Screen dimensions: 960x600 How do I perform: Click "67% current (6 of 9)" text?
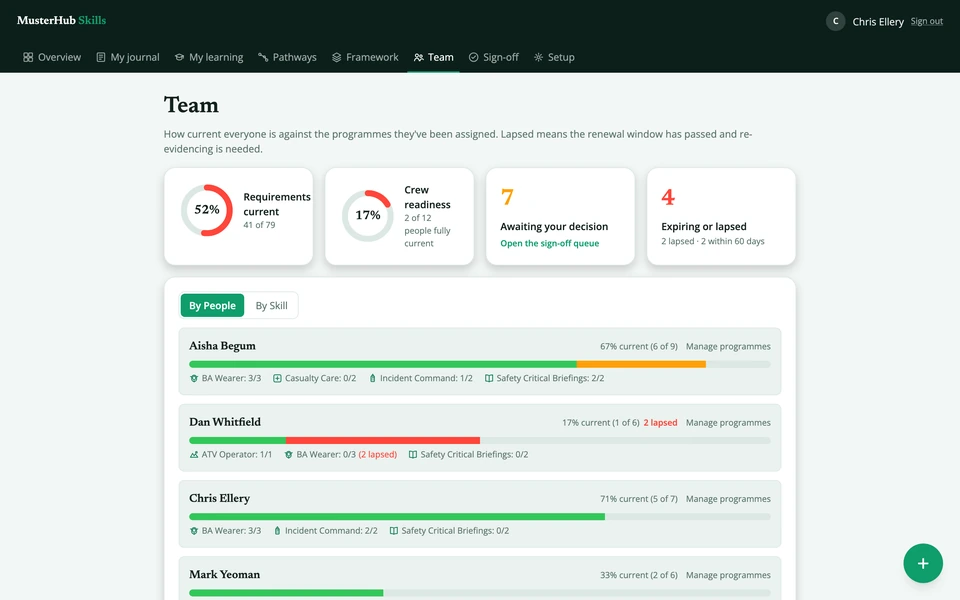coord(639,347)
